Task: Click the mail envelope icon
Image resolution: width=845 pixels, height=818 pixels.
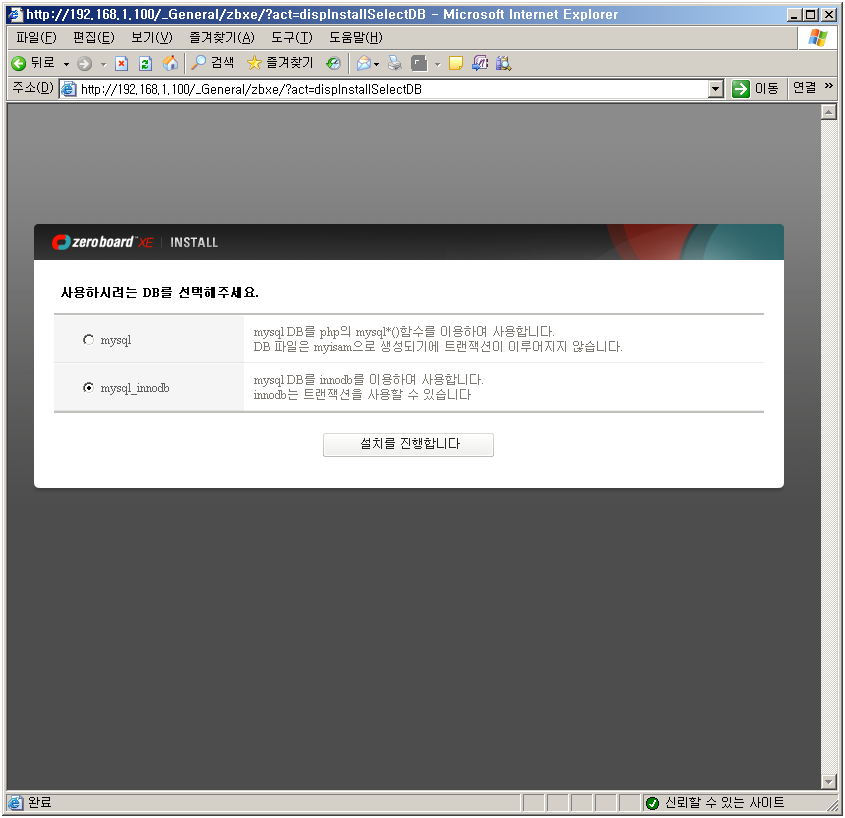Action: pyautogui.click(x=364, y=64)
